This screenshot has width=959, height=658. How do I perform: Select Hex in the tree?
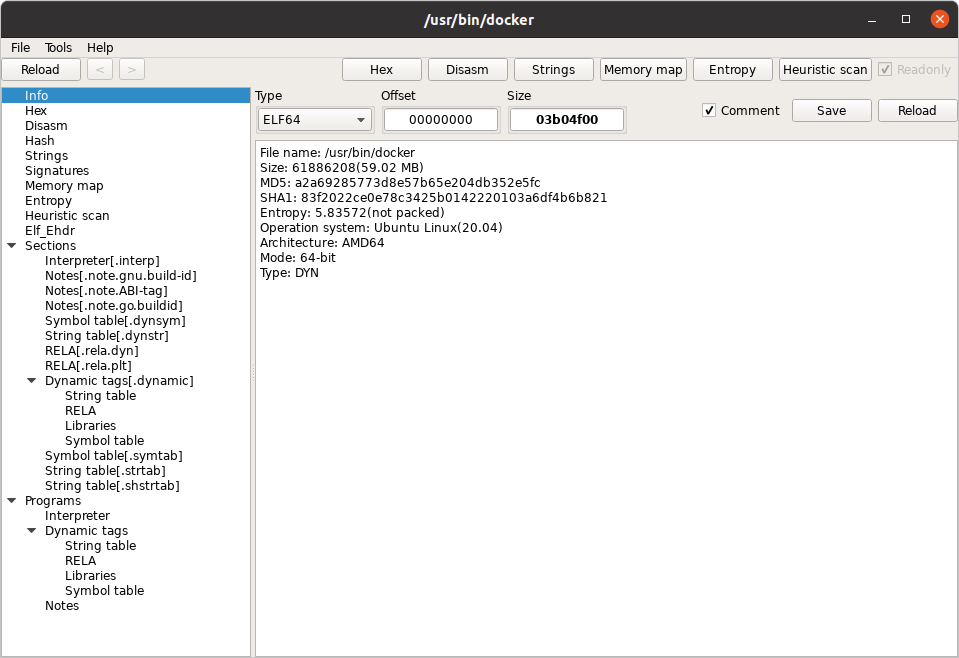pyautogui.click(x=35, y=111)
